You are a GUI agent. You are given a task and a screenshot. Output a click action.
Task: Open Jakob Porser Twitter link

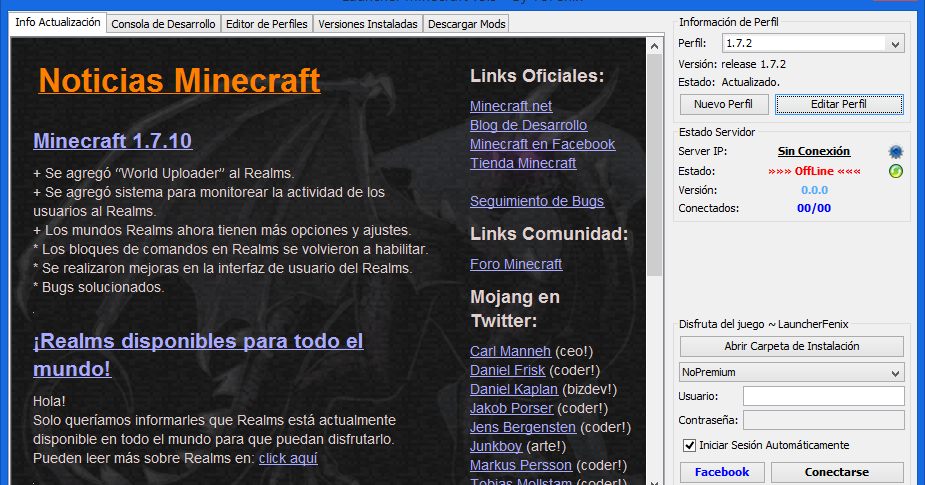coord(511,408)
